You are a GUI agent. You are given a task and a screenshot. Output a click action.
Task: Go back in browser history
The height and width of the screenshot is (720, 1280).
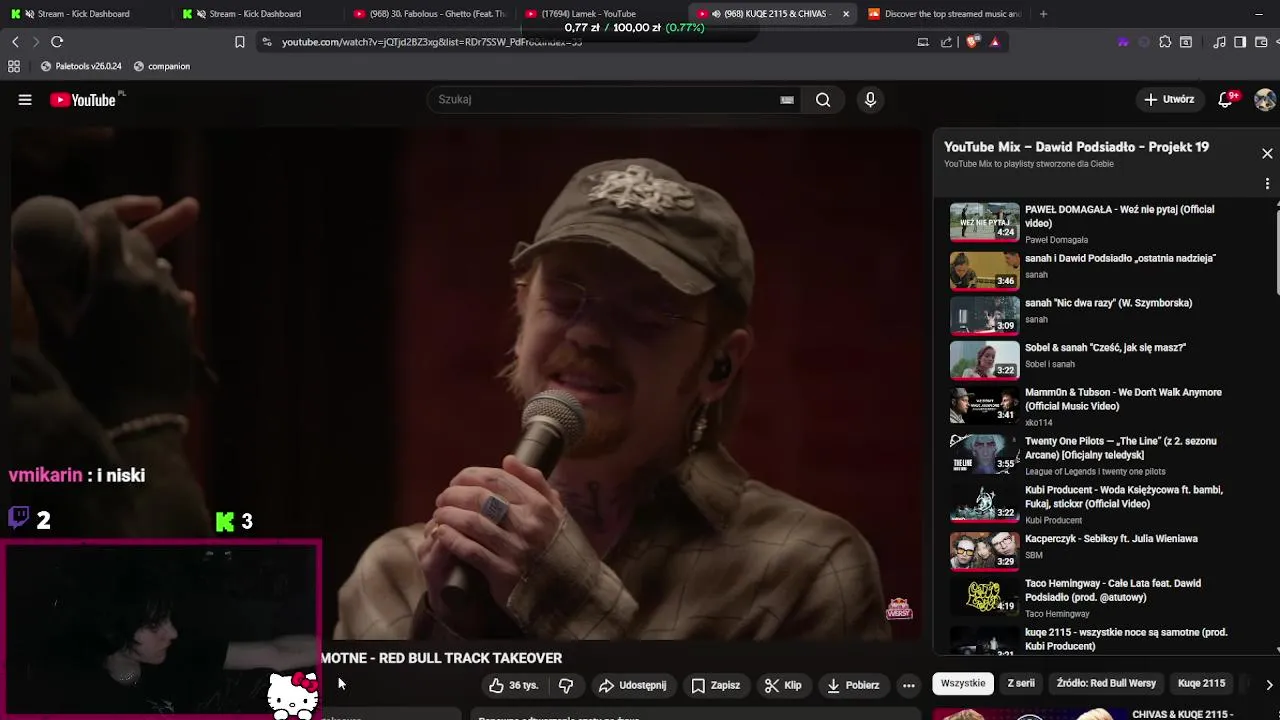coord(15,42)
